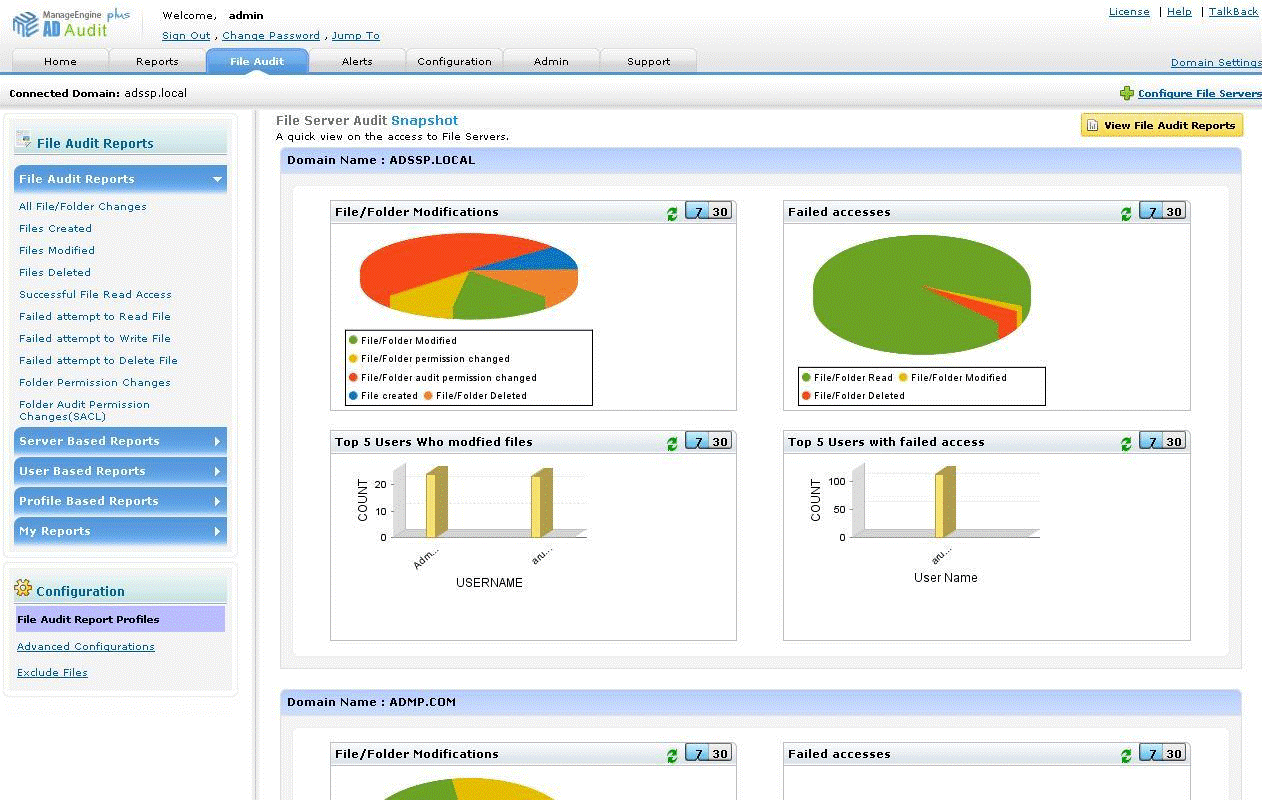This screenshot has width=1262, height=800.
Task: Expand the Server Based Reports section
Action: (121, 441)
